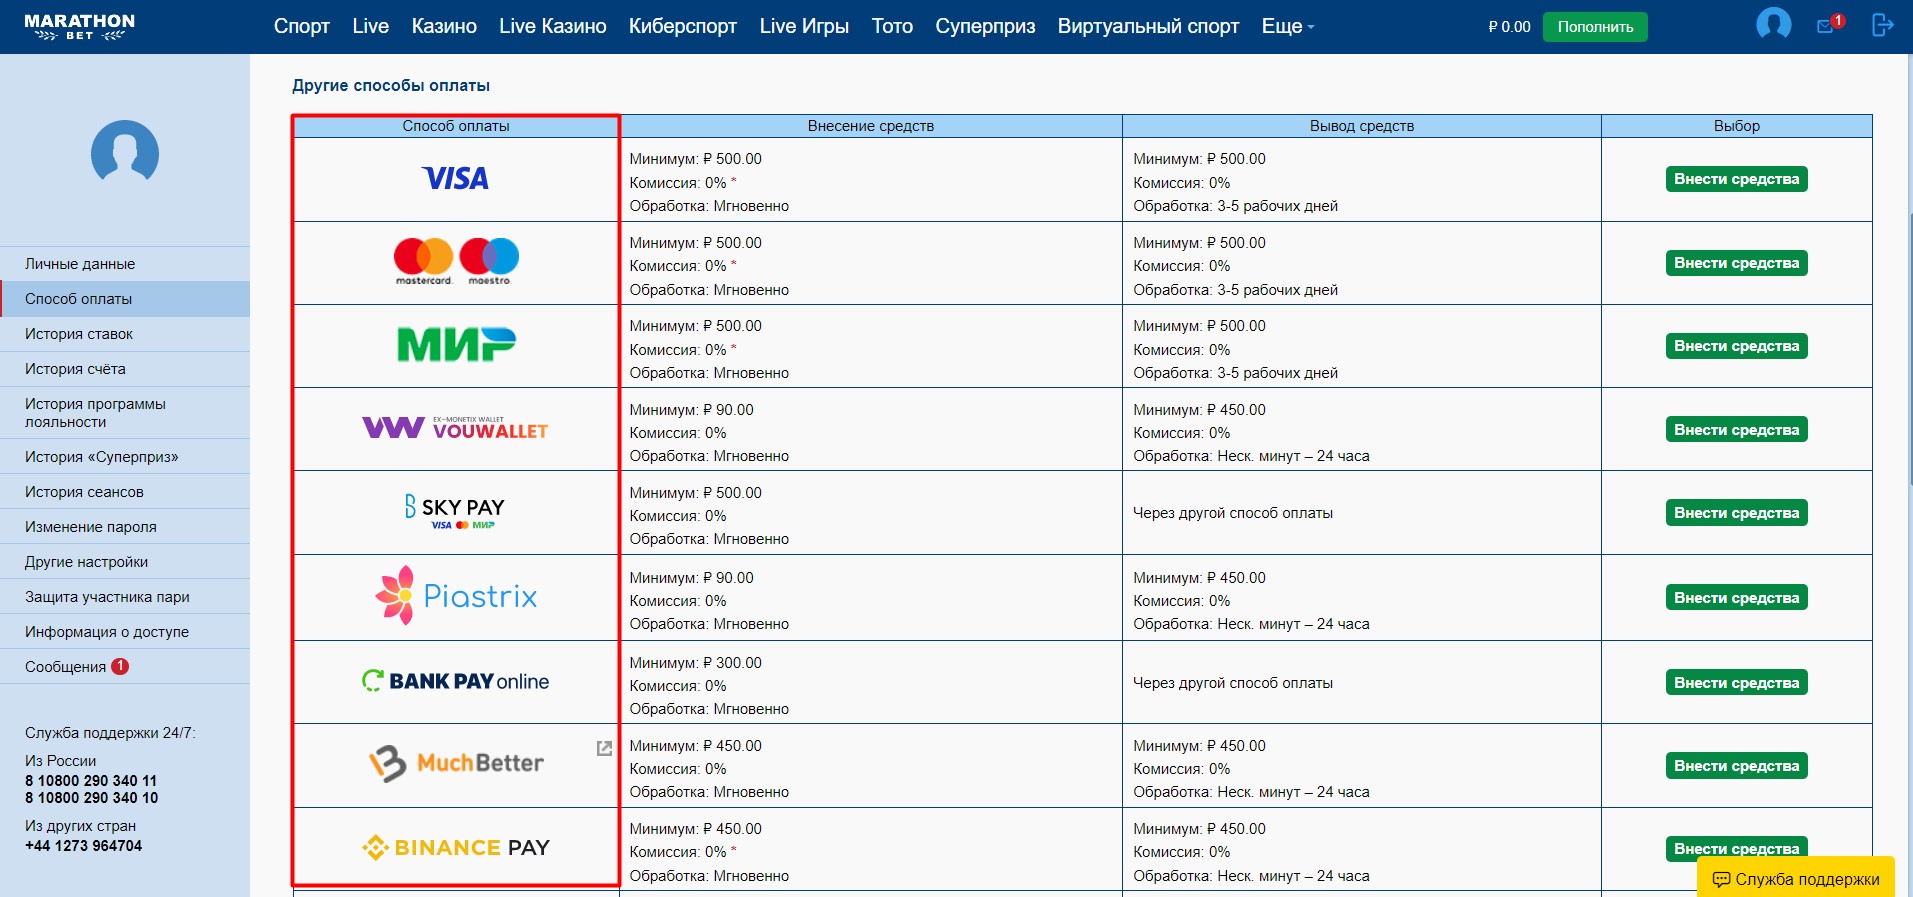
Task: Open История ставок in sidebar
Action: [x=79, y=334]
